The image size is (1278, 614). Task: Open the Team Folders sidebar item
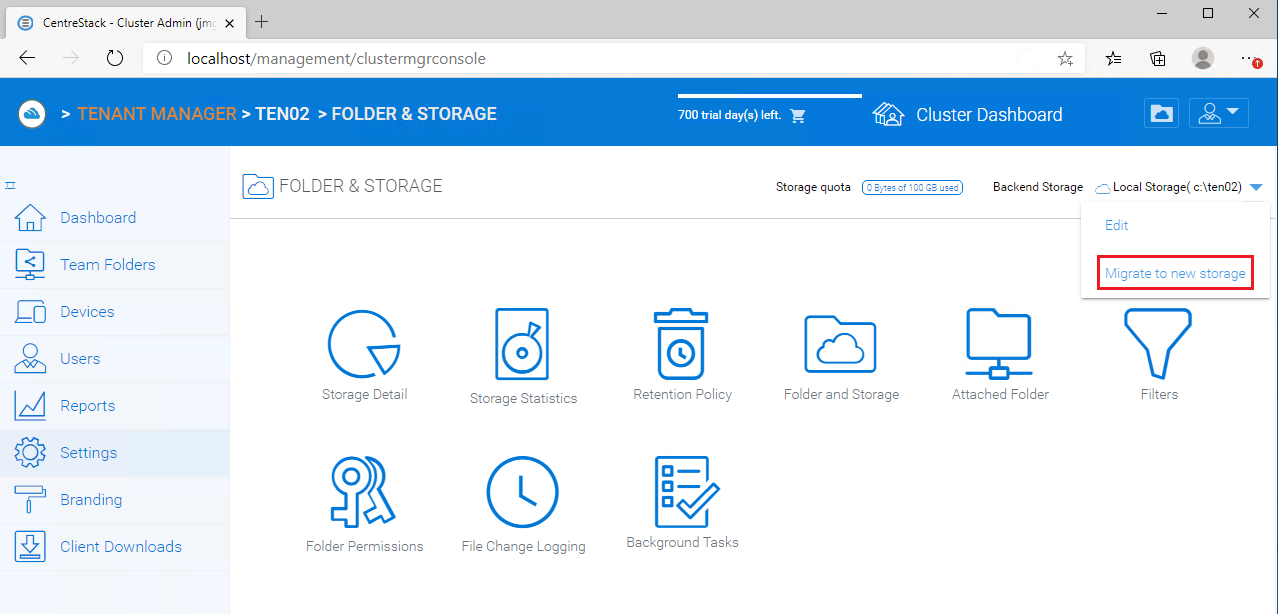click(114, 264)
